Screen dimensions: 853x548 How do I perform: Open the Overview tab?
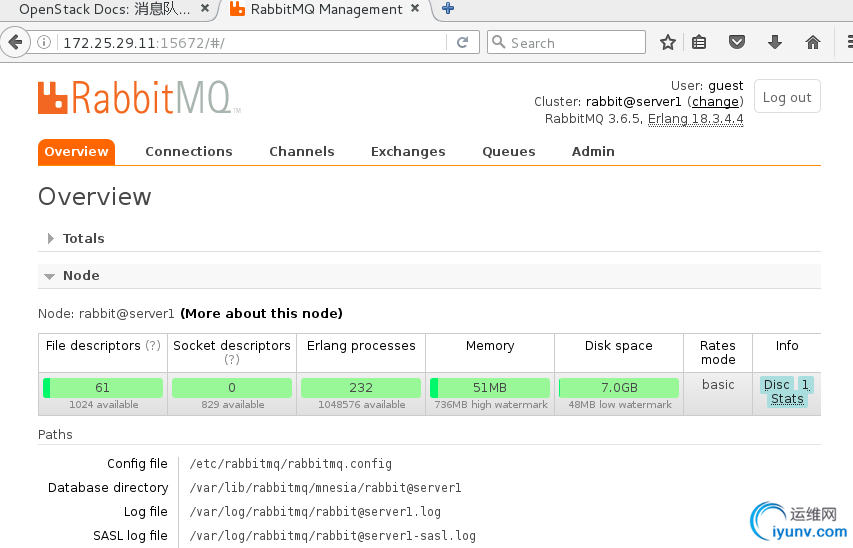point(76,152)
